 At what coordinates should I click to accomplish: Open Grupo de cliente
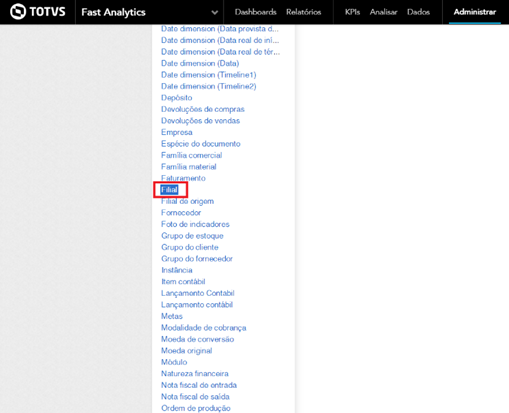pos(190,247)
